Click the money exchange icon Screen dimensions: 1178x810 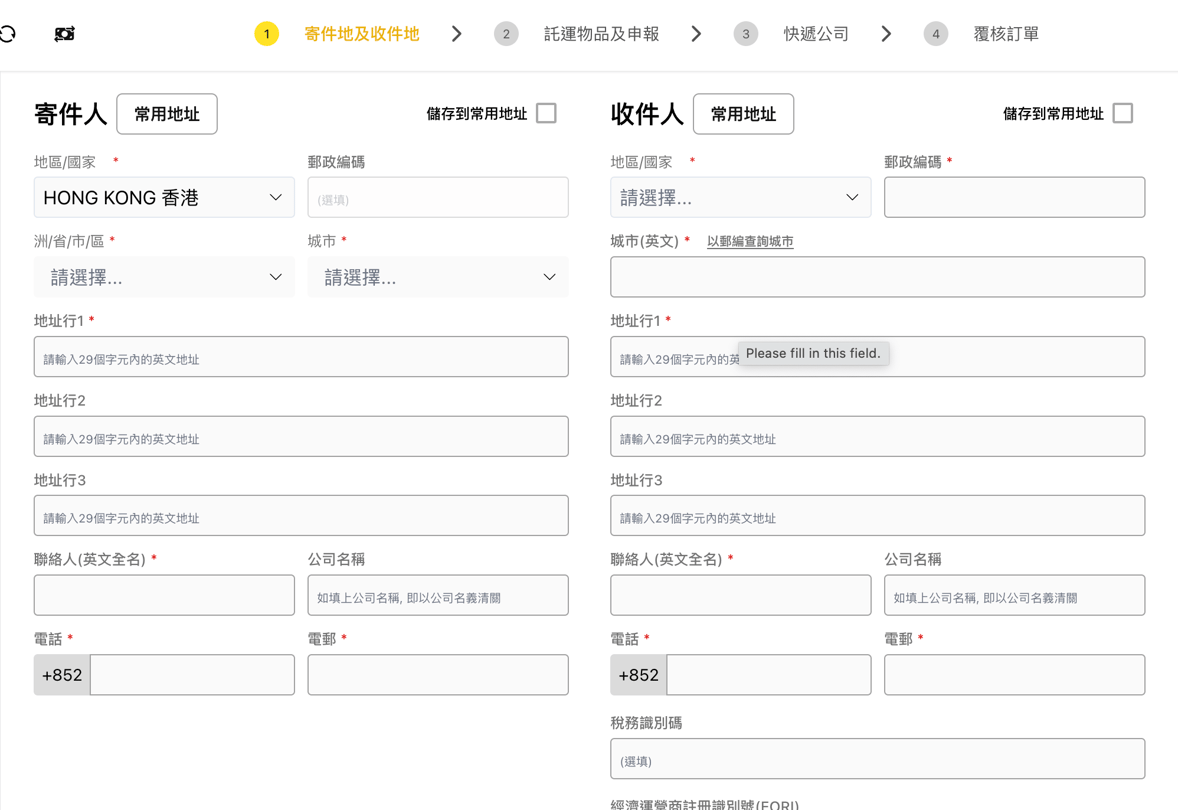(65, 34)
